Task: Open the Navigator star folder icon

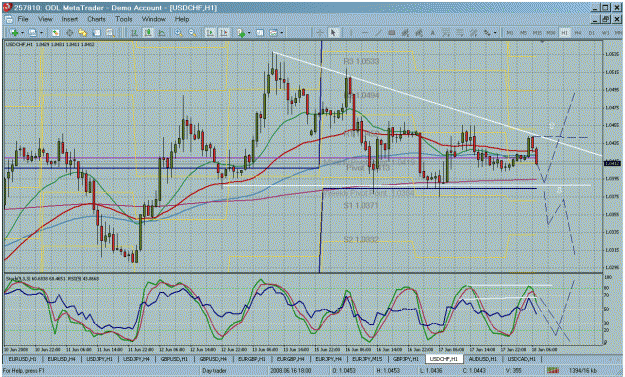Action: [x=83, y=33]
